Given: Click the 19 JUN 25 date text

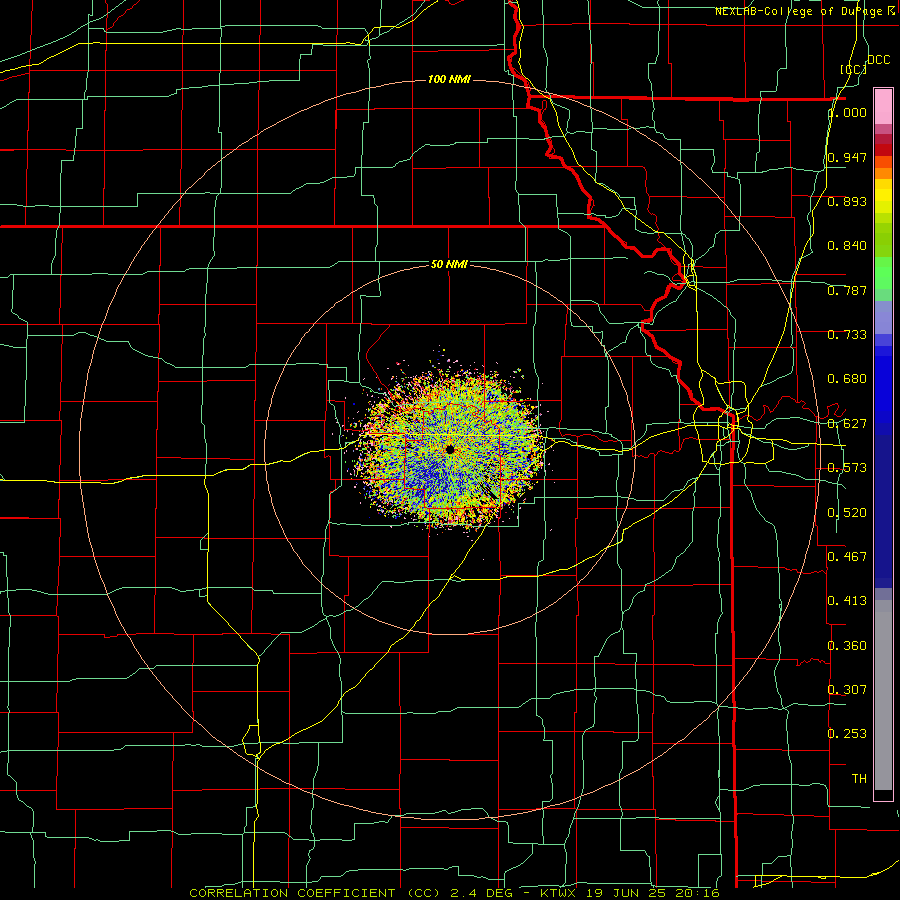Looking at the screenshot, I should 624,893.
